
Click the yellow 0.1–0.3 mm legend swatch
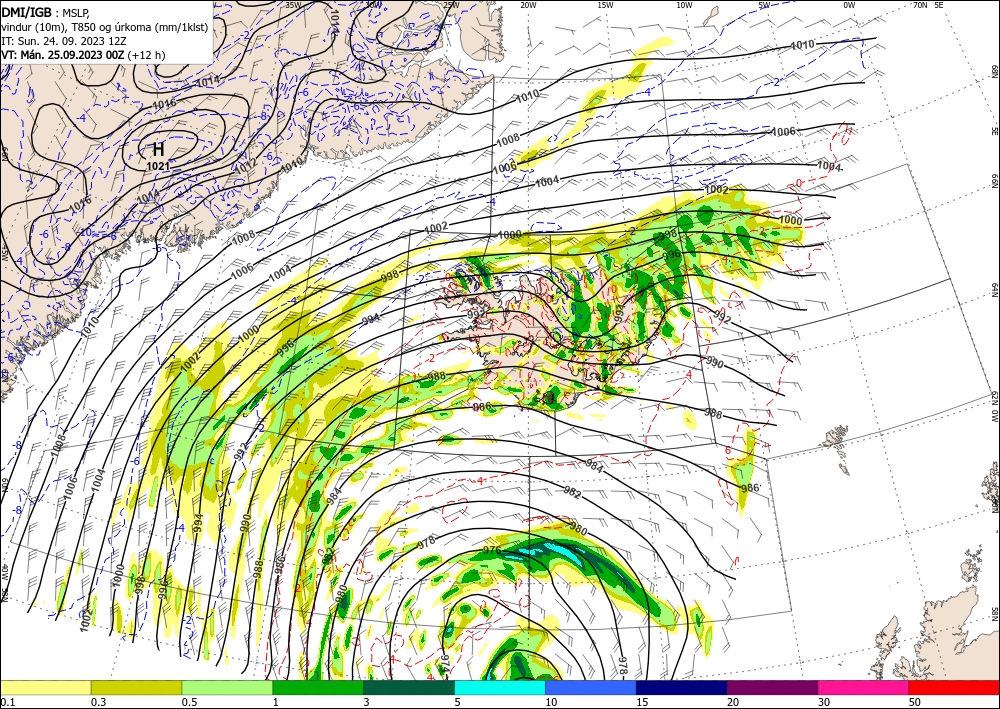[x=46, y=687]
